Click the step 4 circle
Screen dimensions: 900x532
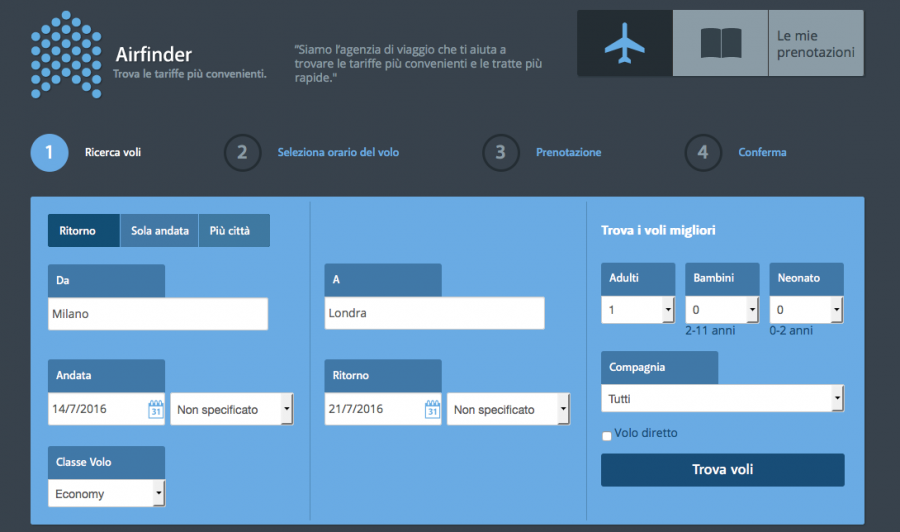703,153
